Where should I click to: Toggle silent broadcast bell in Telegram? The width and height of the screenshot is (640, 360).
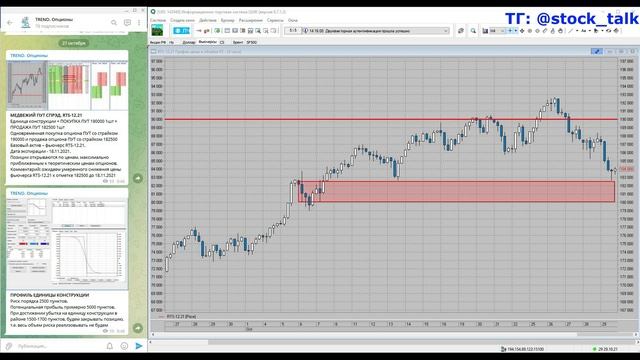tap(110, 346)
